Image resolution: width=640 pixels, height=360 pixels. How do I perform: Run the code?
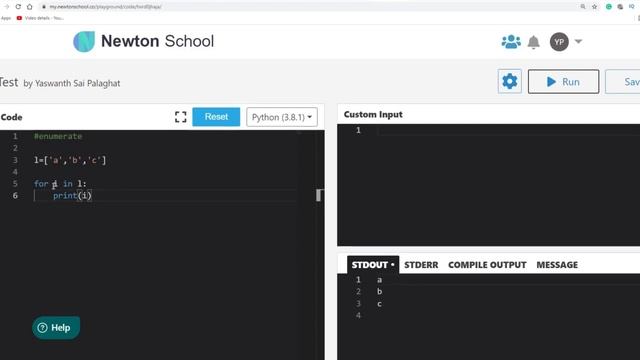pyautogui.click(x=563, y=82)
